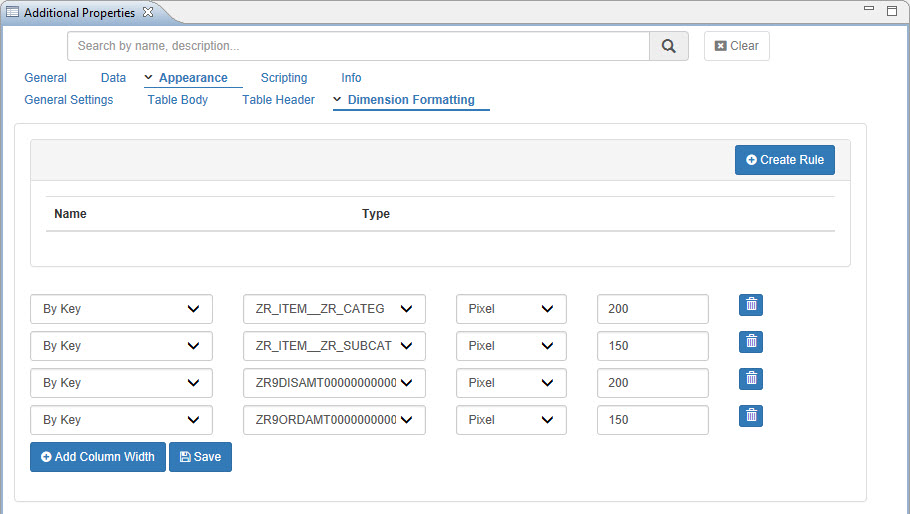Image resolution: width=910 pixels, height=514 pixels.
Task: Expand the ZR9ORDAMT dimension dropdown
Action: pyautogui.click(x=334, y=420)
